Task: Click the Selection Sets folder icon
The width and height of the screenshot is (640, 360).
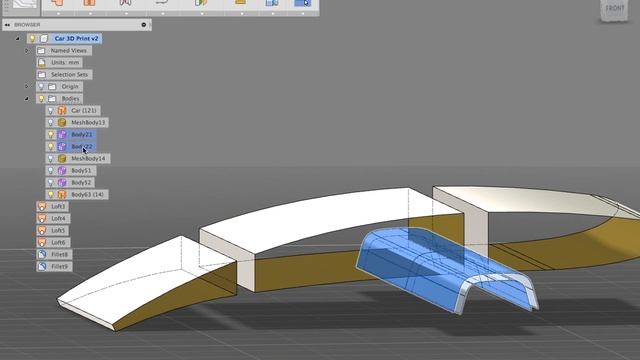Action: pyautogui.click(x=41, y=75)
